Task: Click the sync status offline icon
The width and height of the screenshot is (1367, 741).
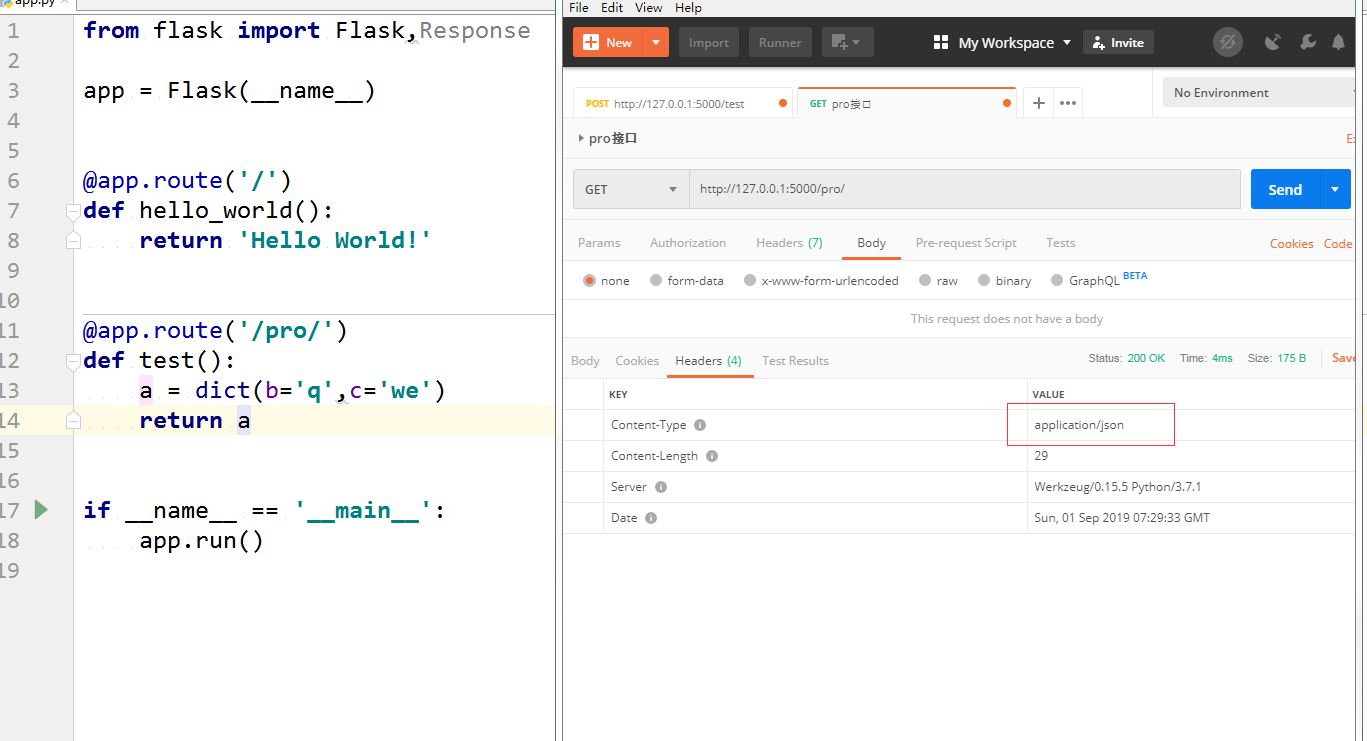Action: pos(1227,42)
